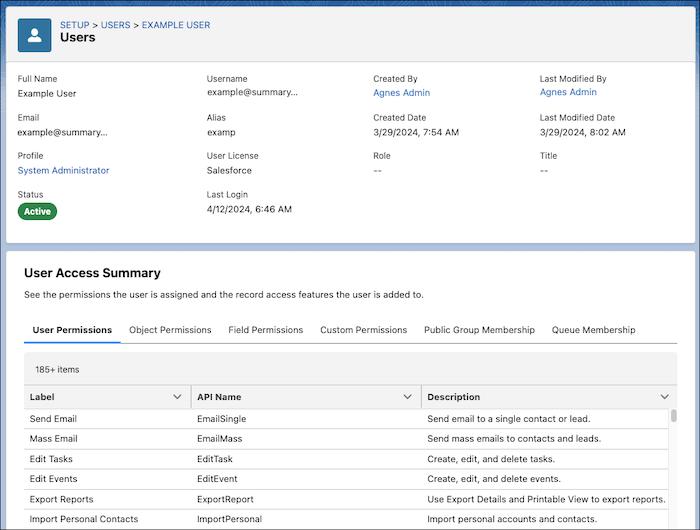Click the EXAMPLE USER breadcrumb
This screenshot has width=700, height=530.
pos(175,25)
